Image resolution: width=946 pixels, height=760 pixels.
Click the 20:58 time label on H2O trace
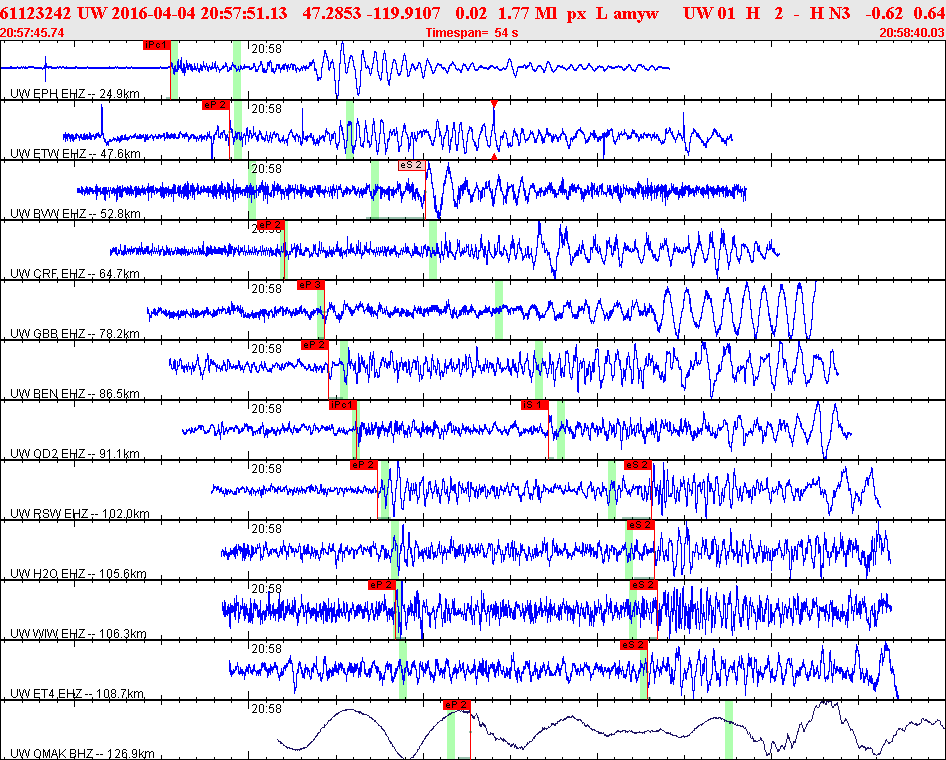(x=267, y=529)
